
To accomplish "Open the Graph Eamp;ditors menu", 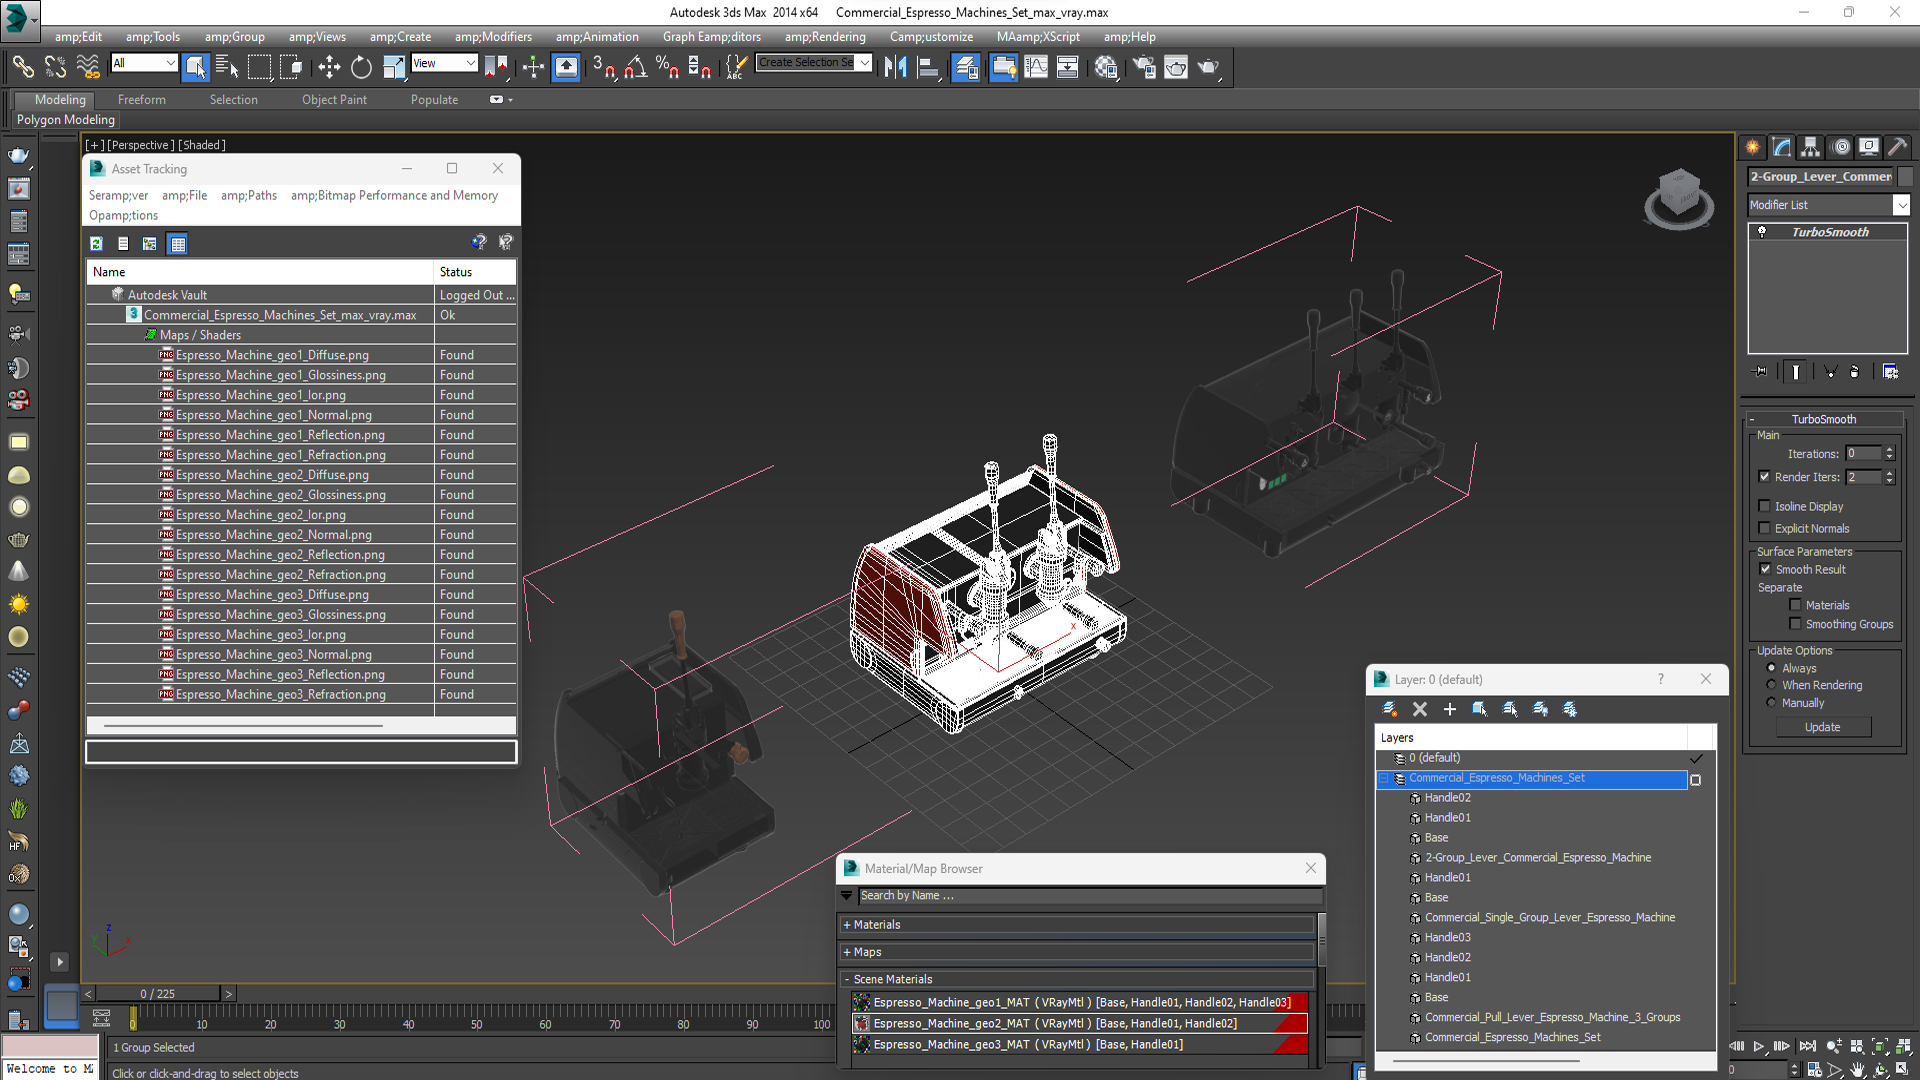I will pyautogui.click(x=711, y=37).
